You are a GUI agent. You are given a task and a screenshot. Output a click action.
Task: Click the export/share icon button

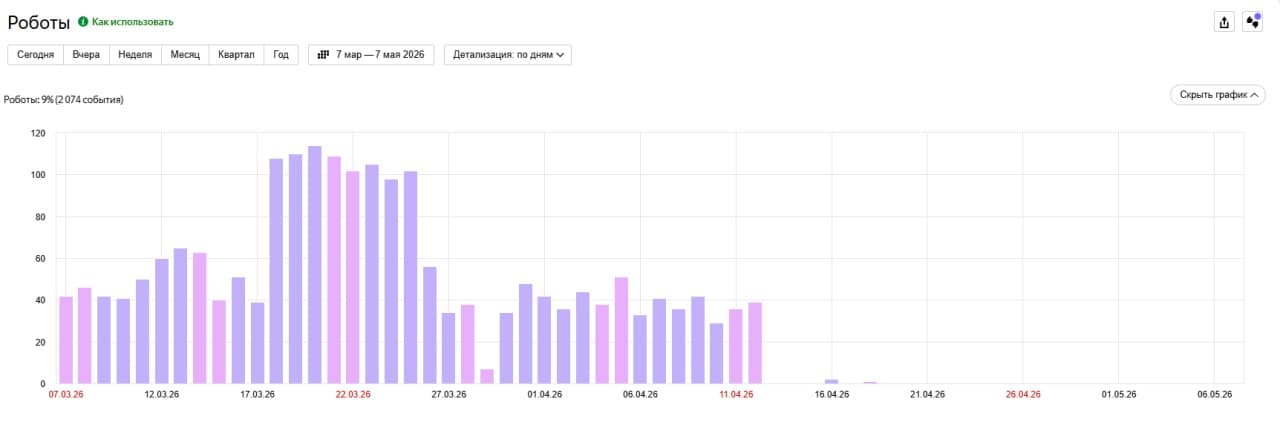1224,22
